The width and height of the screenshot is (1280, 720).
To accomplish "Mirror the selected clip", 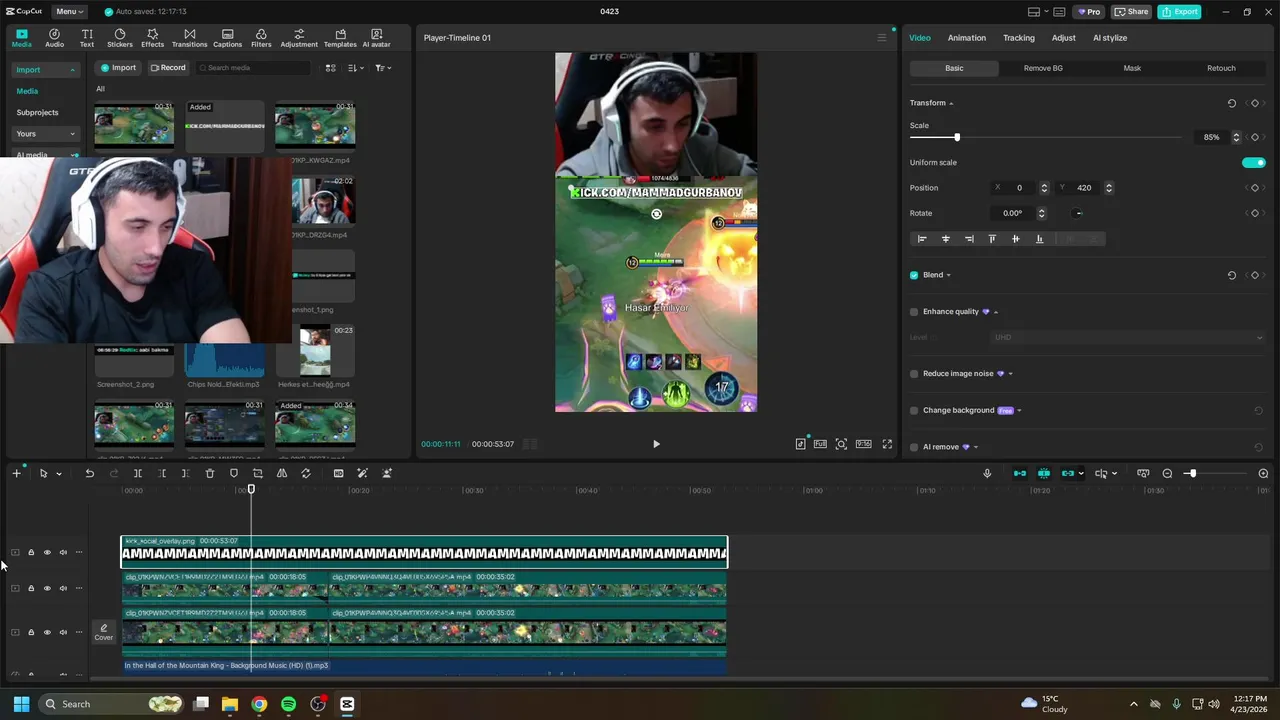I will 281,473.
